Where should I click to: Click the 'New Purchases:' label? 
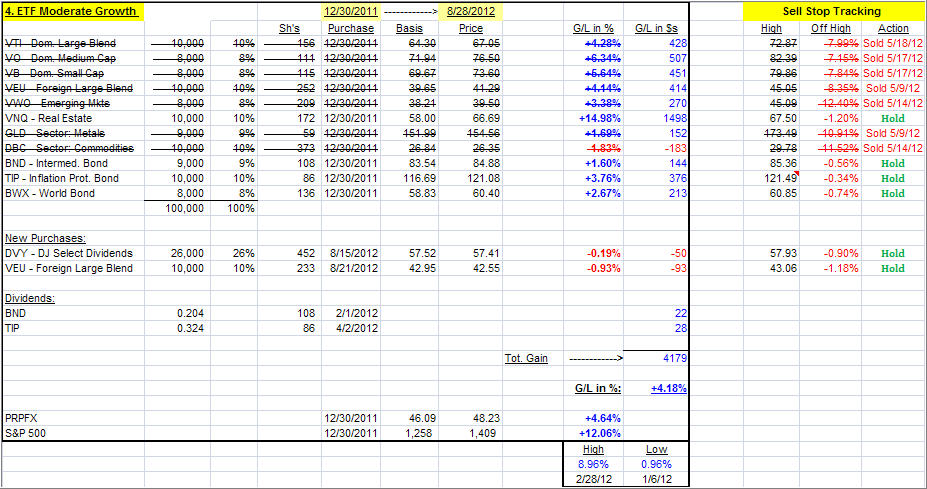pyautogui.click(x=46, y=238)
